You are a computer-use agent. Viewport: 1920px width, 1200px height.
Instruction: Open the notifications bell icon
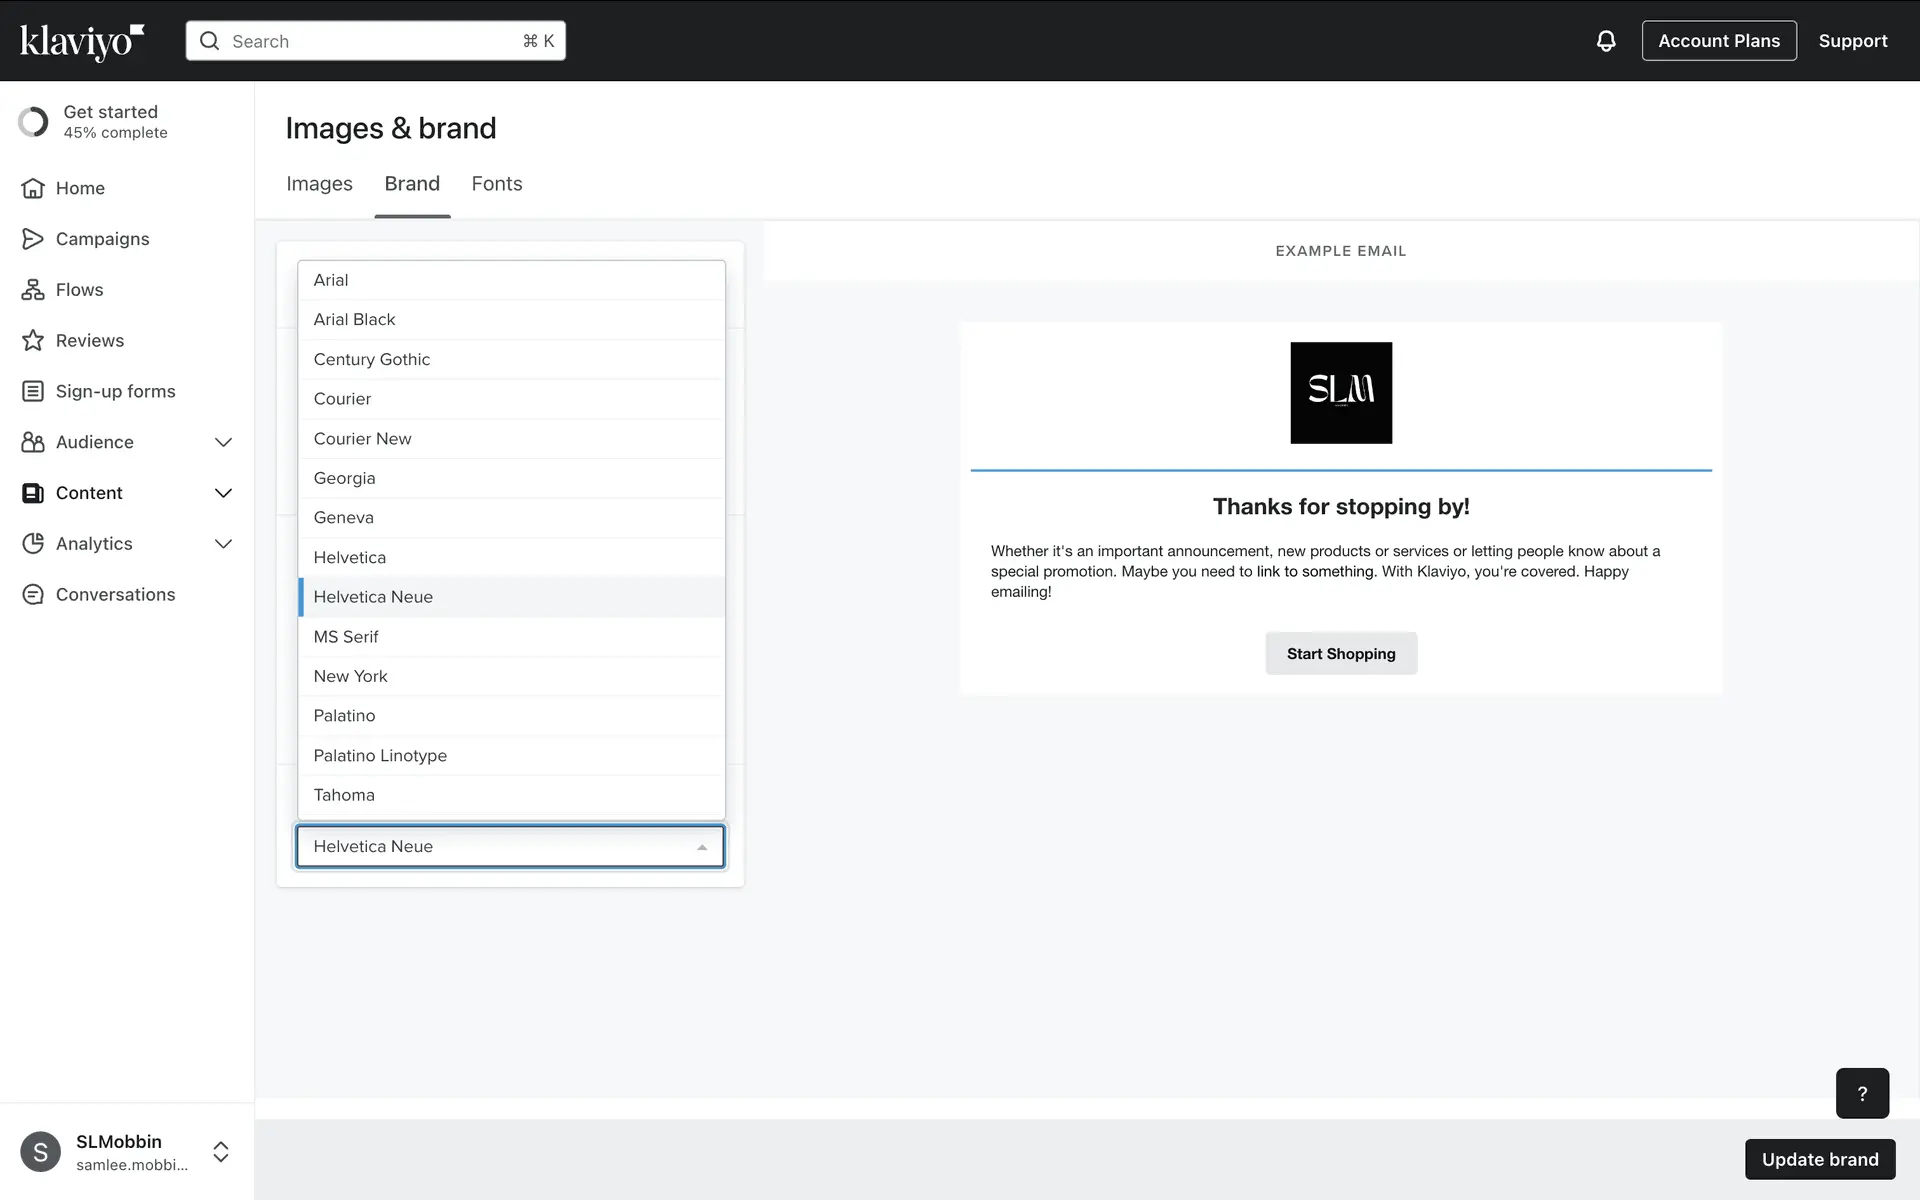point(1605,41)
